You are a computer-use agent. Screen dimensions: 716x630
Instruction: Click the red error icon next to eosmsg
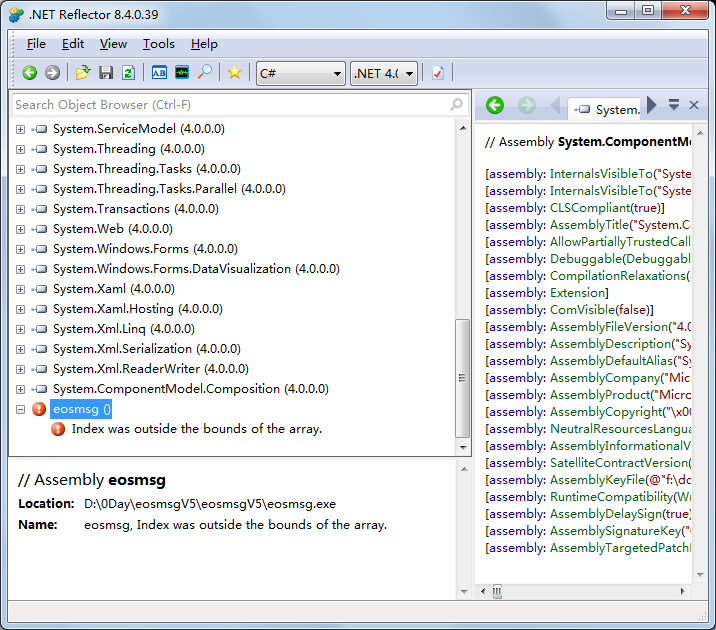[39, 409]
